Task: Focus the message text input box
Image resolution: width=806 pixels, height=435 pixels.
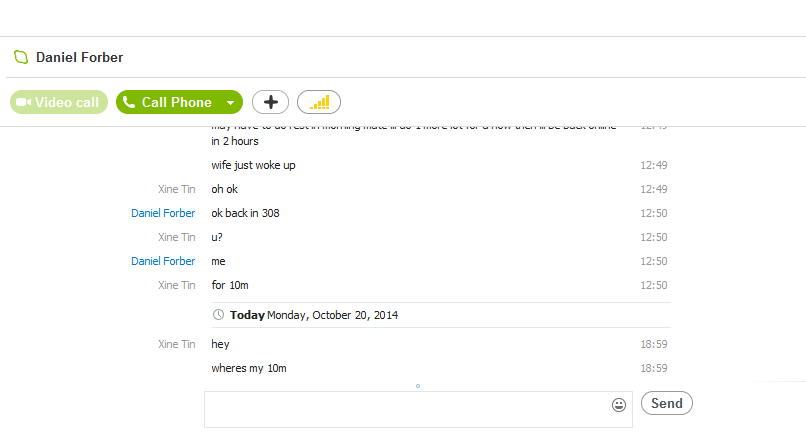Action: [x=410, y=408]
